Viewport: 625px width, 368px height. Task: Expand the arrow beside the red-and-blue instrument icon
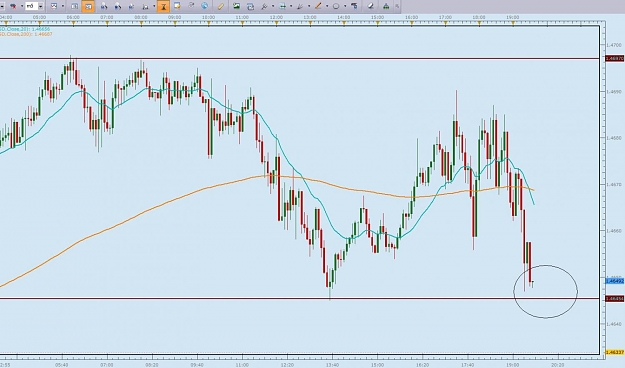point(22,6)
